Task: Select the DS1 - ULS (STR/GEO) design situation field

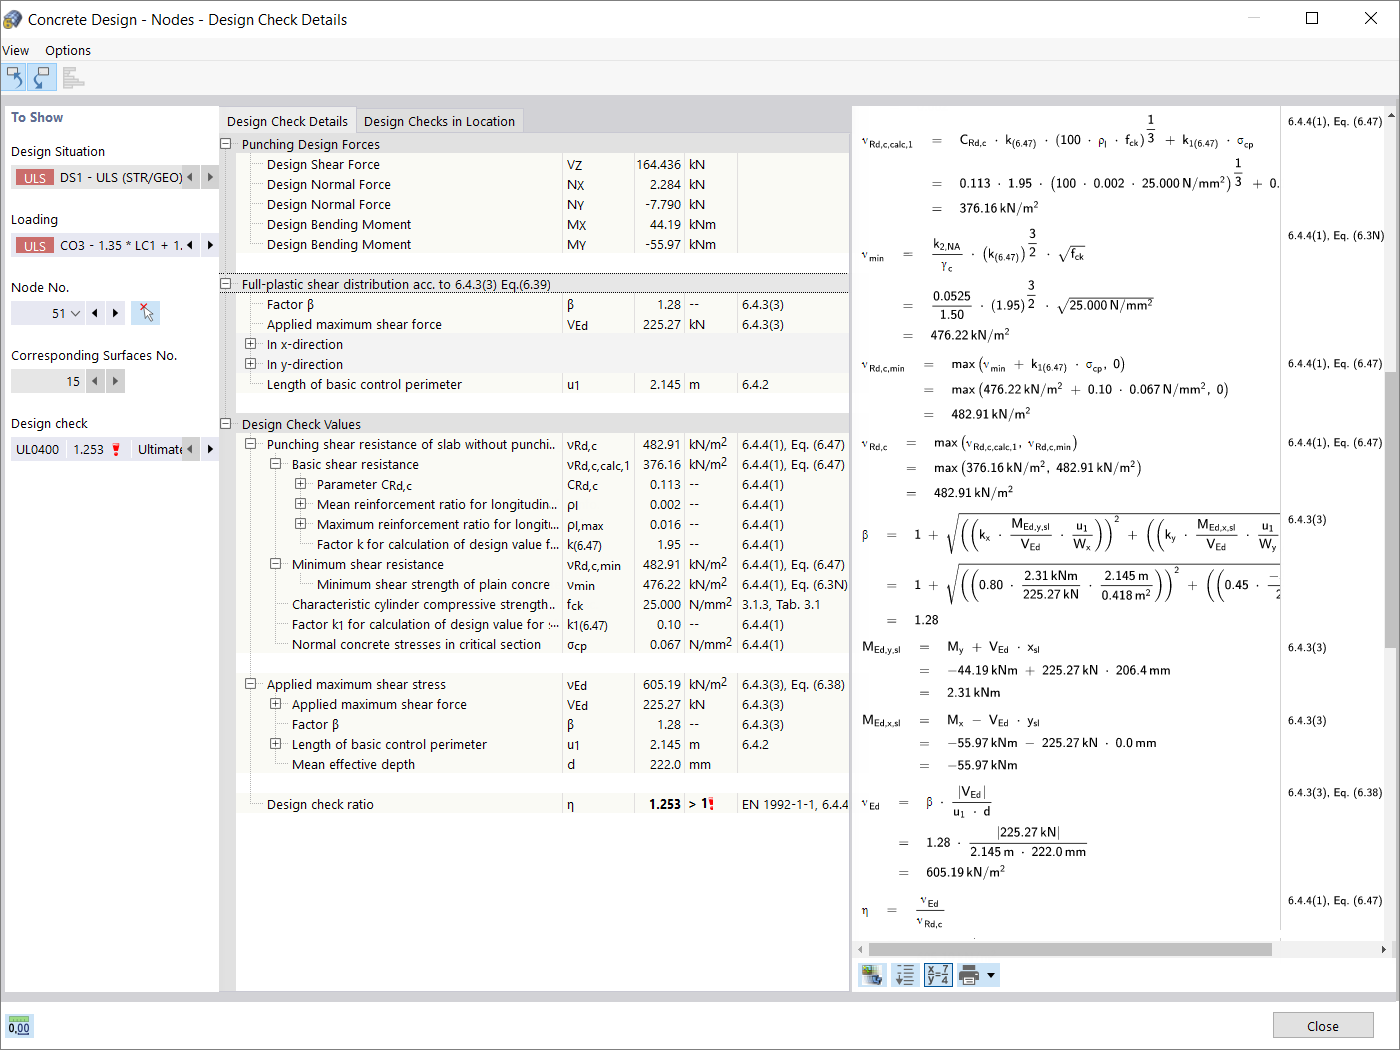Action: coord(98,177)
